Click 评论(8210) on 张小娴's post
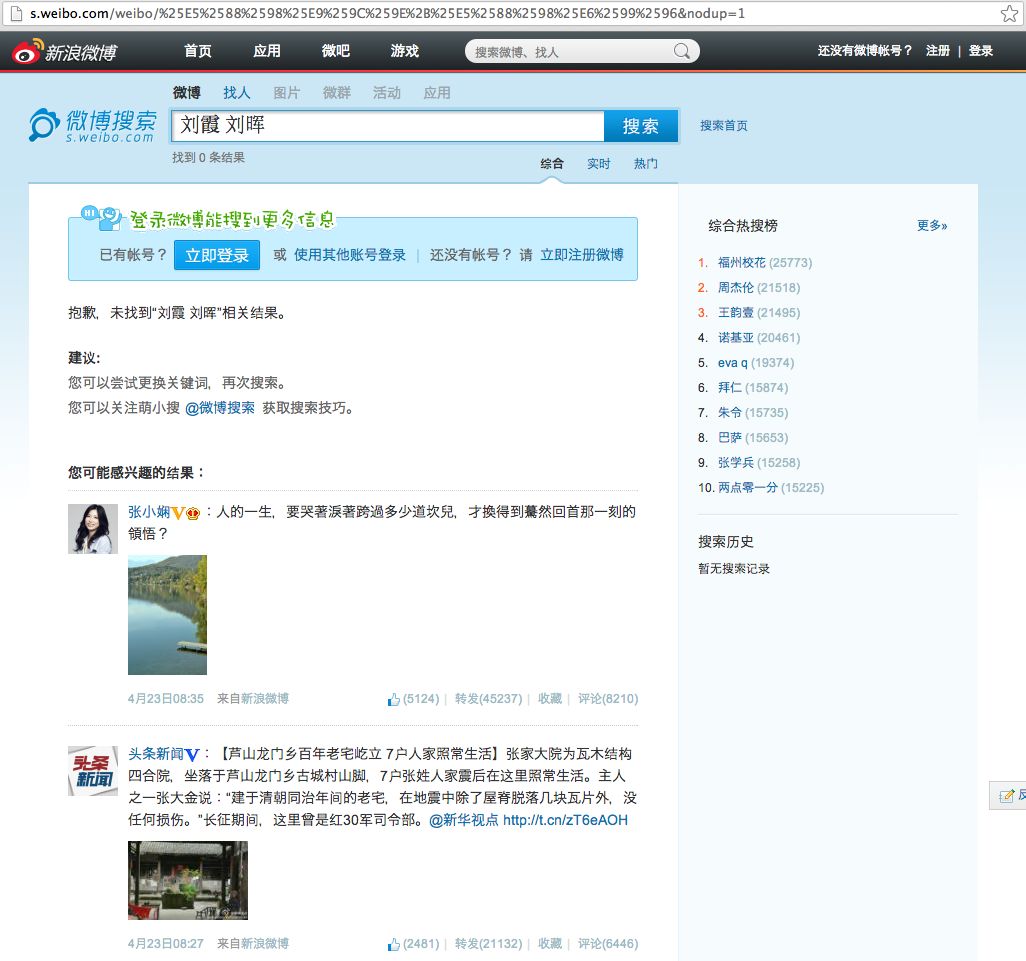The width and height of the screenshot is (1026, 961). click(608, 699)
